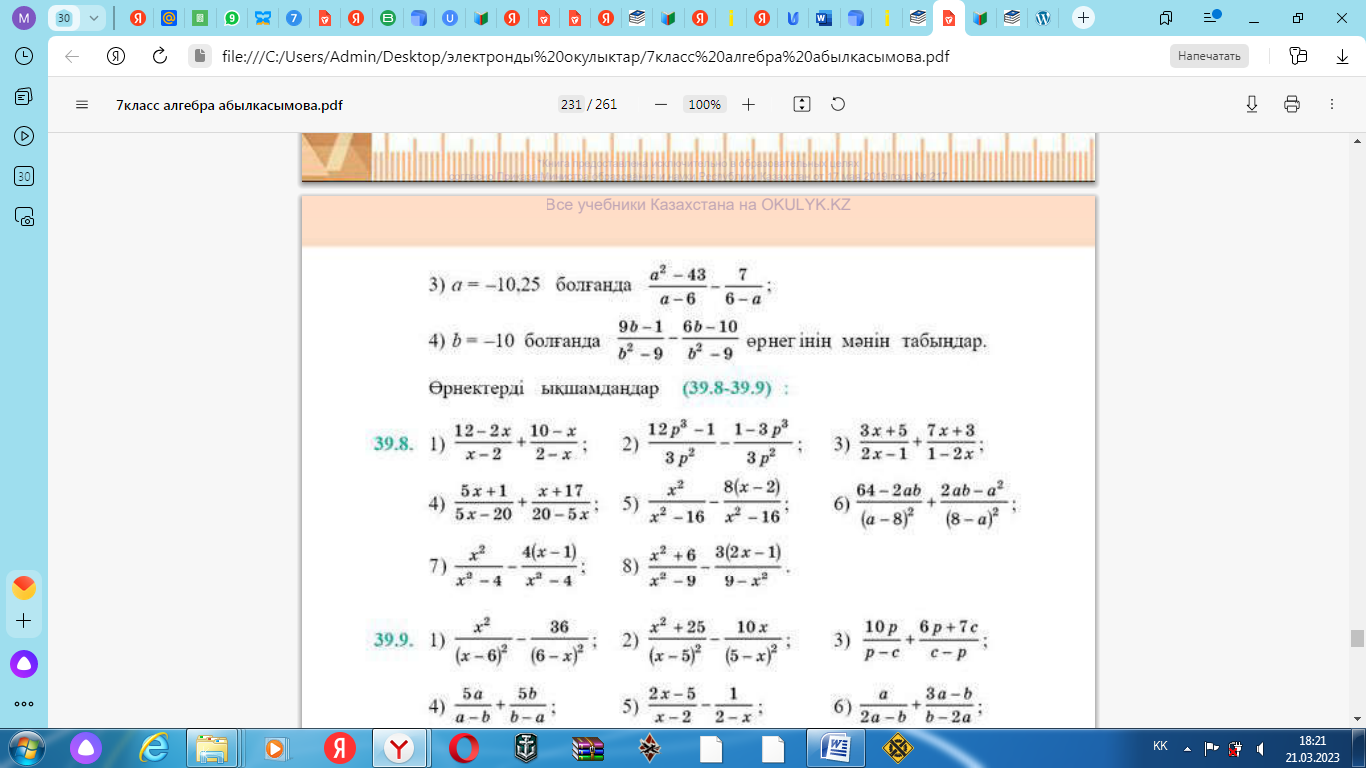Open the extensions icon next to Напечатать
Viewport: 1366px width, 768px height.
point(1298,56)
